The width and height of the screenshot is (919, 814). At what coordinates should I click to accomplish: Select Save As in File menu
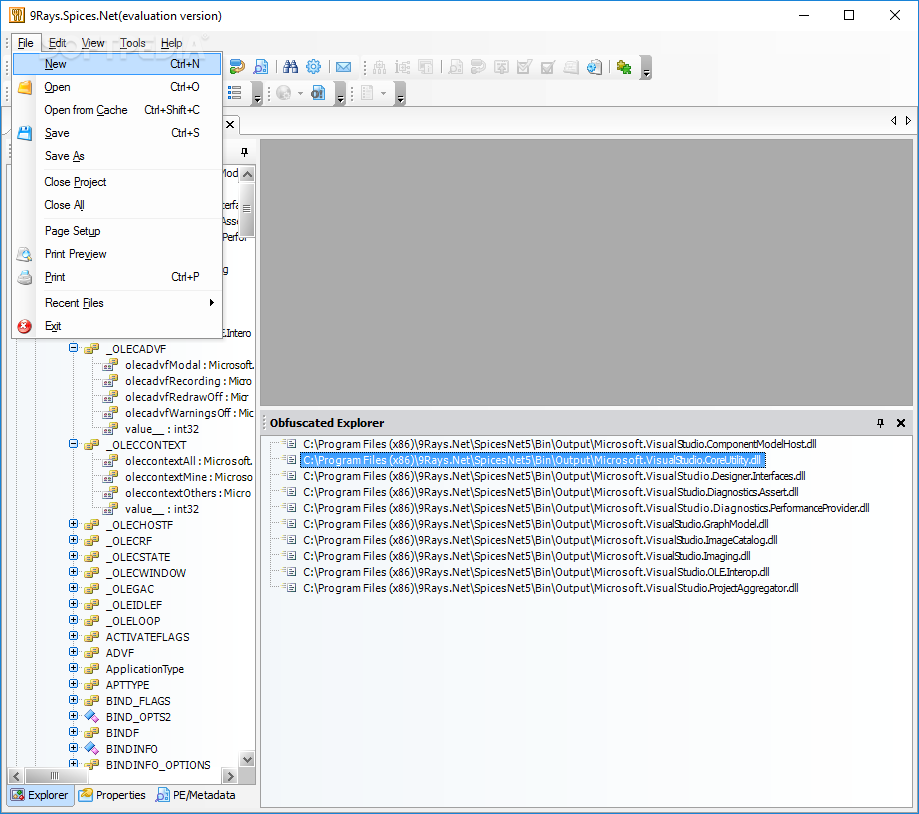click(x=117, y=156)
